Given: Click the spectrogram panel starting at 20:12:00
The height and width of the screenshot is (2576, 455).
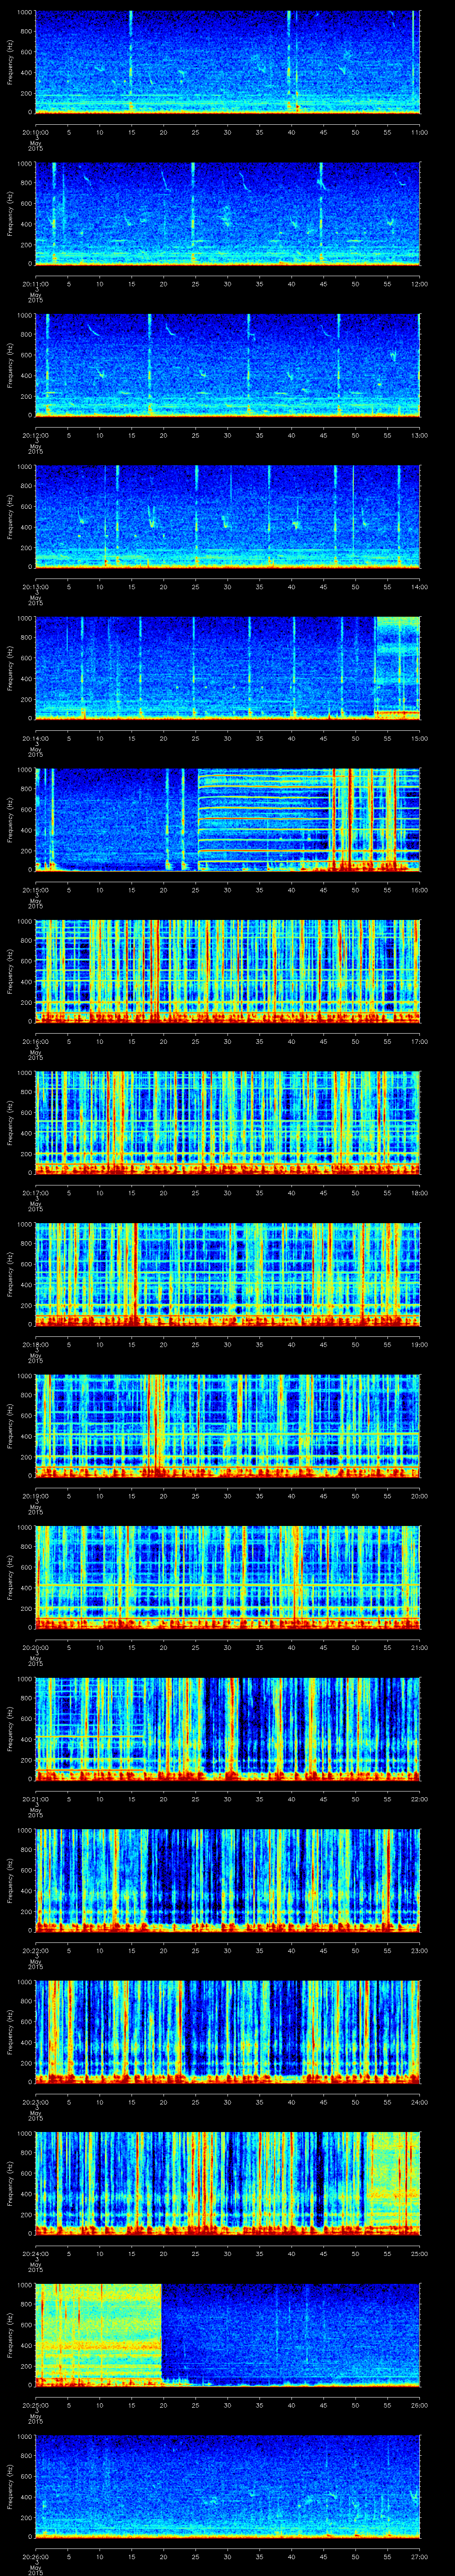Looking at the screenshot, I should [228, 365].
